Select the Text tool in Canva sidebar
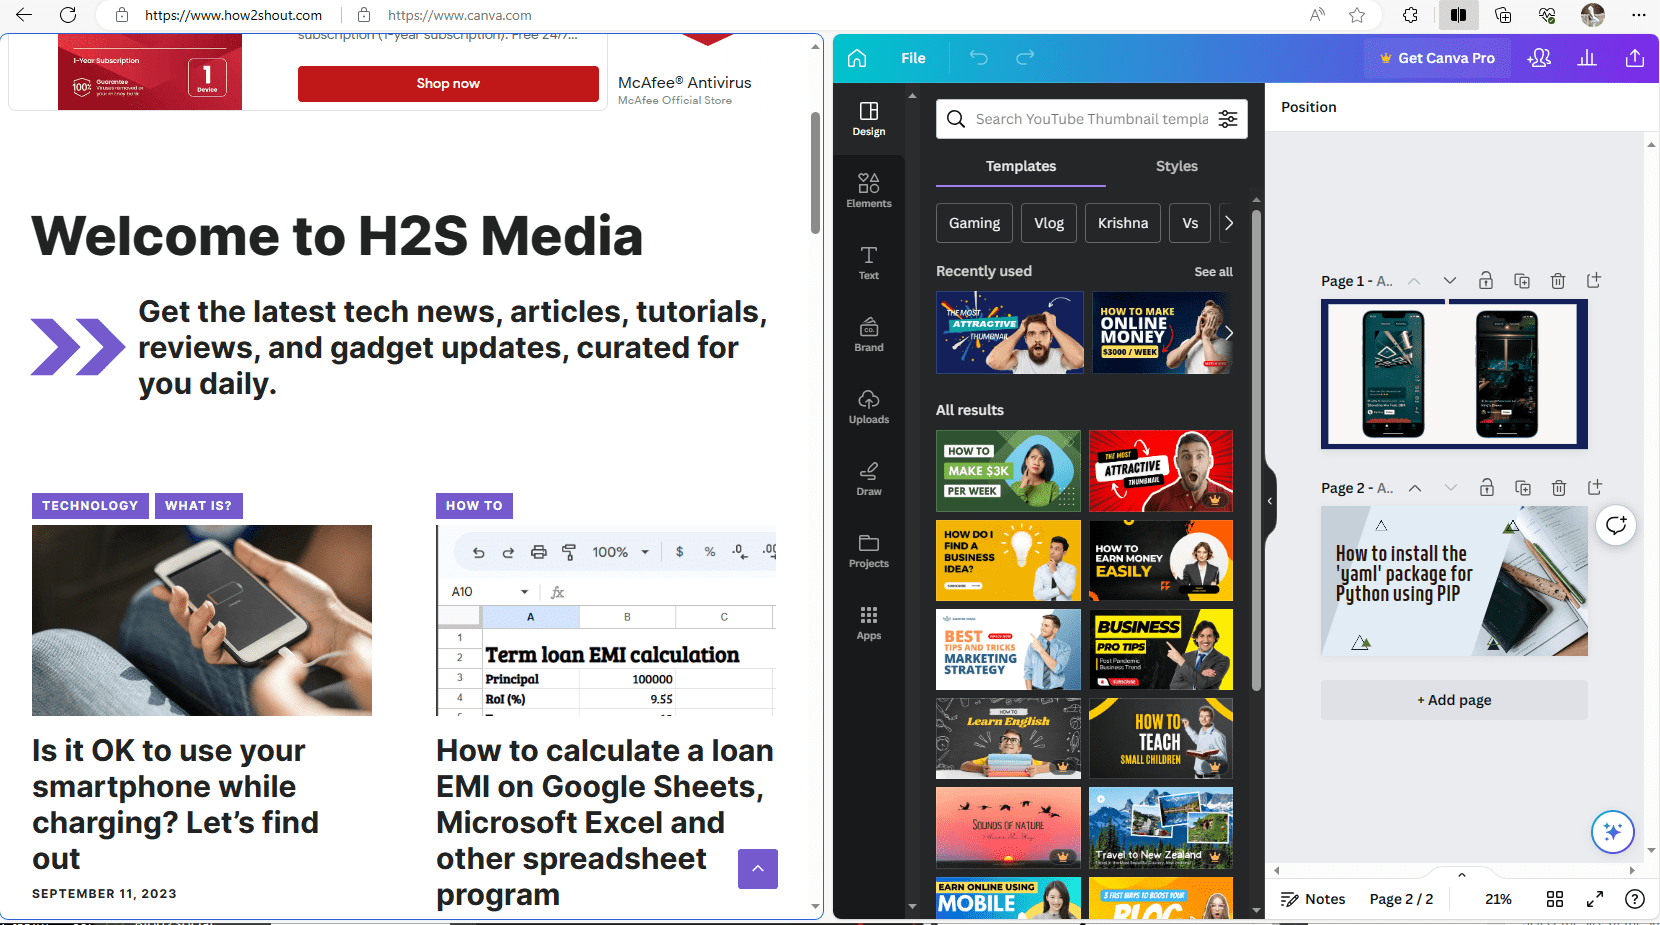The image size is (1660, 925). coord(868,262)
